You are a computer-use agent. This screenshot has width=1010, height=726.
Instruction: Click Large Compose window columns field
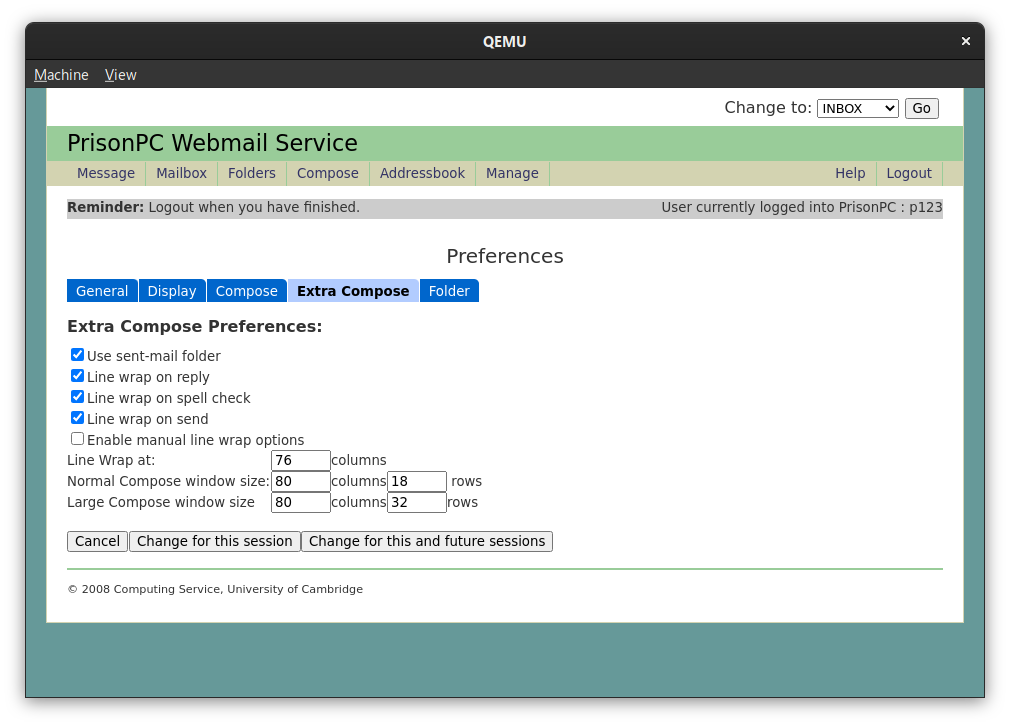(x=301, y=502)
